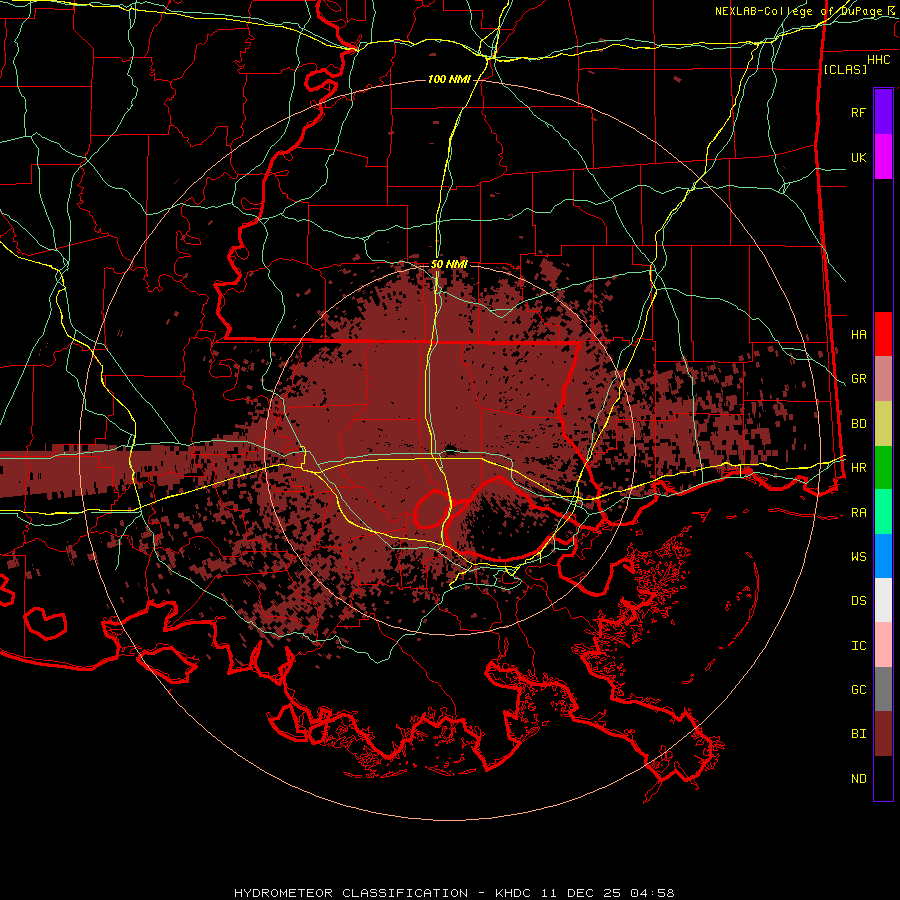This screenshot has width=900, height=900.
Task: Click the BD yellow legend swatch
Action: click(x=883, y=424)
